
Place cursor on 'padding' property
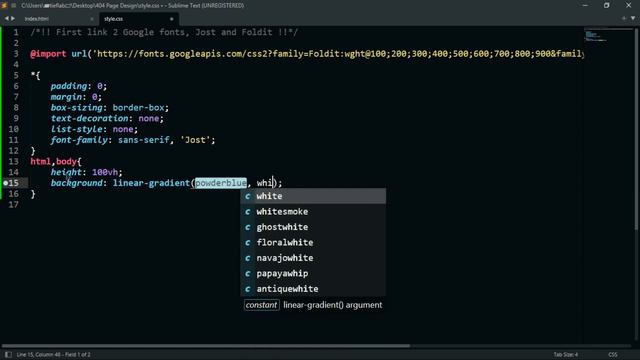coord(69,86)
